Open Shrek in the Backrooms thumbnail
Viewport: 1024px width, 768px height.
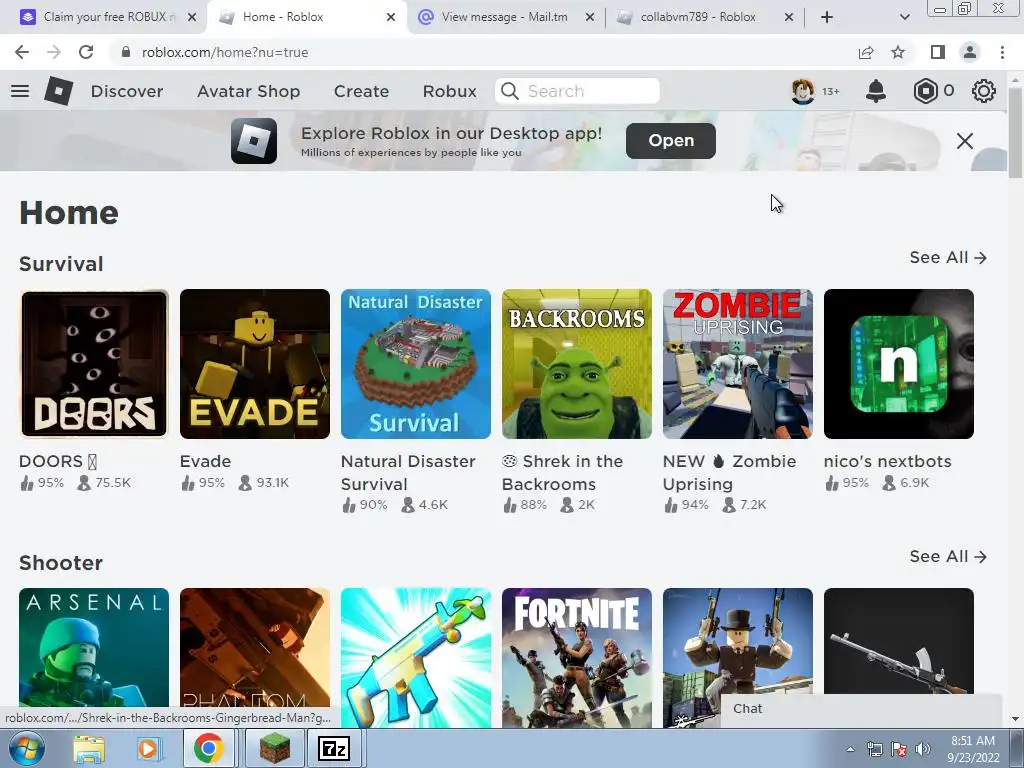(577, 364)
